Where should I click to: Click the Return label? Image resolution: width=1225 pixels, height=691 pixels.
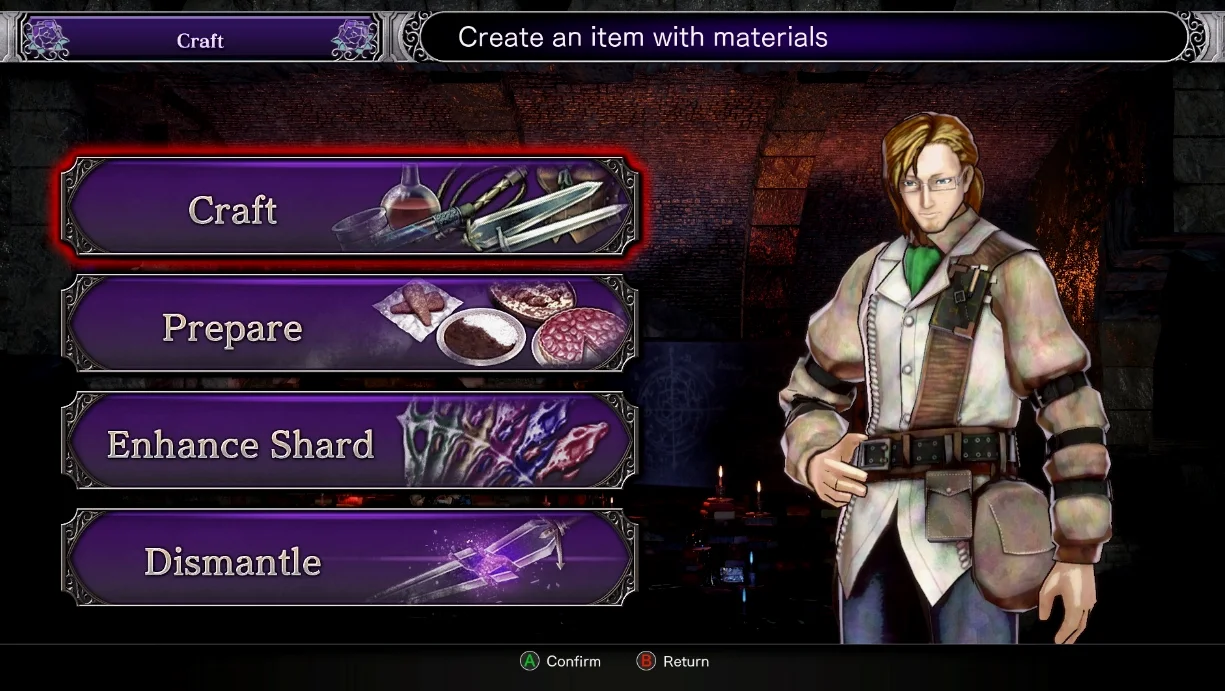click(686, 661)
